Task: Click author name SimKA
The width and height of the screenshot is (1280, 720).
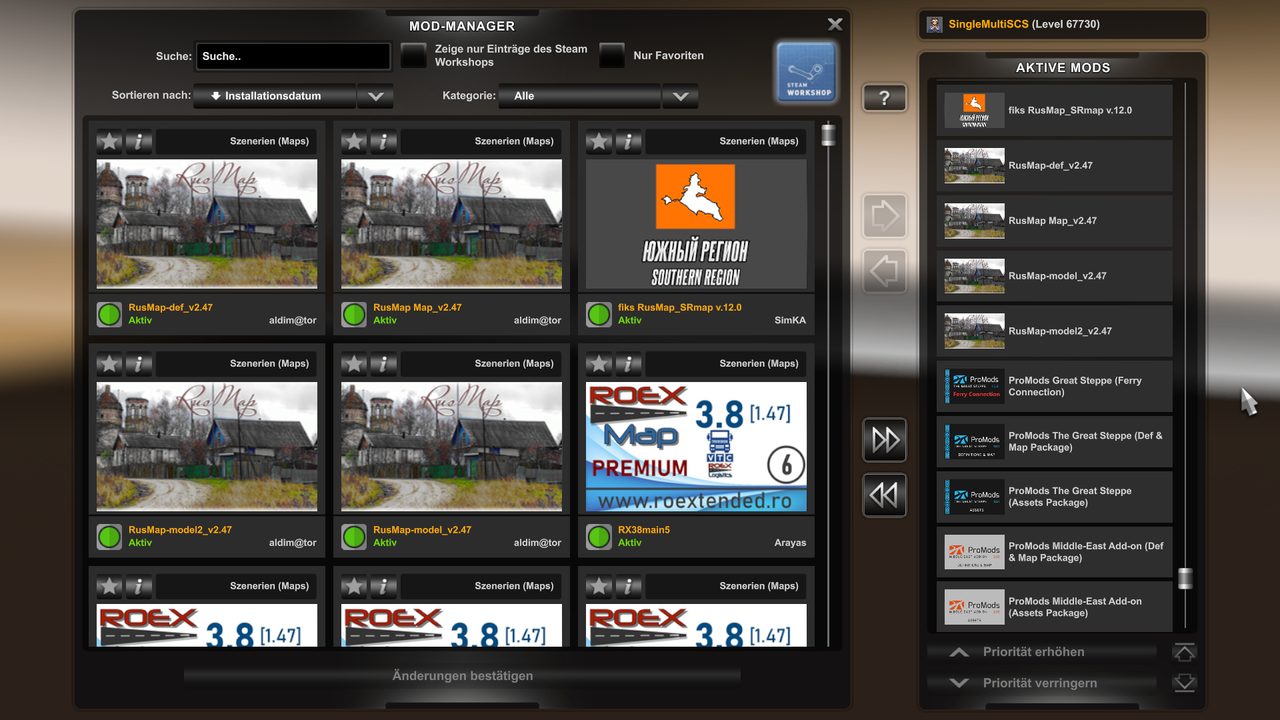Action: coord(790,321)
